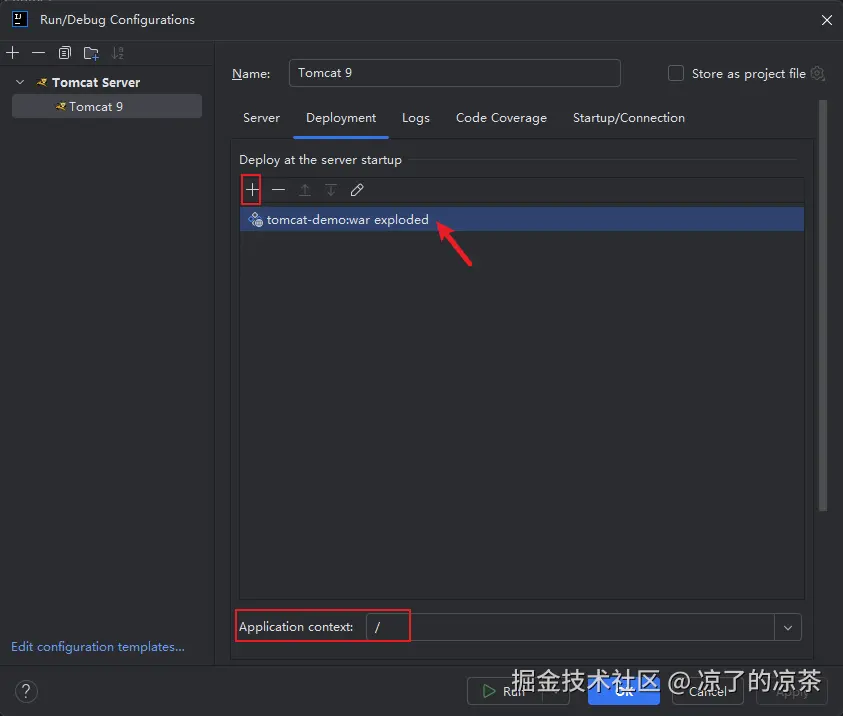The image size is (843, 716).
Task: Add a new run configuration
Action: coord(12,53)
